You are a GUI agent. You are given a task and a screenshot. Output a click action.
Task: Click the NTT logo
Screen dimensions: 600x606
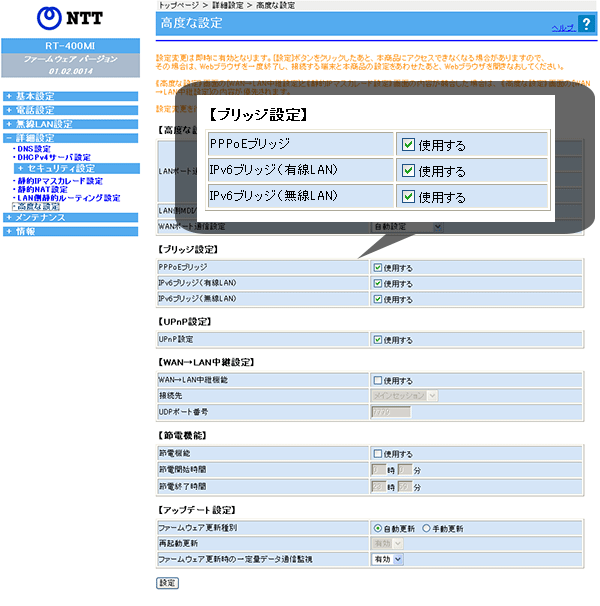click(x=70, y=18)
